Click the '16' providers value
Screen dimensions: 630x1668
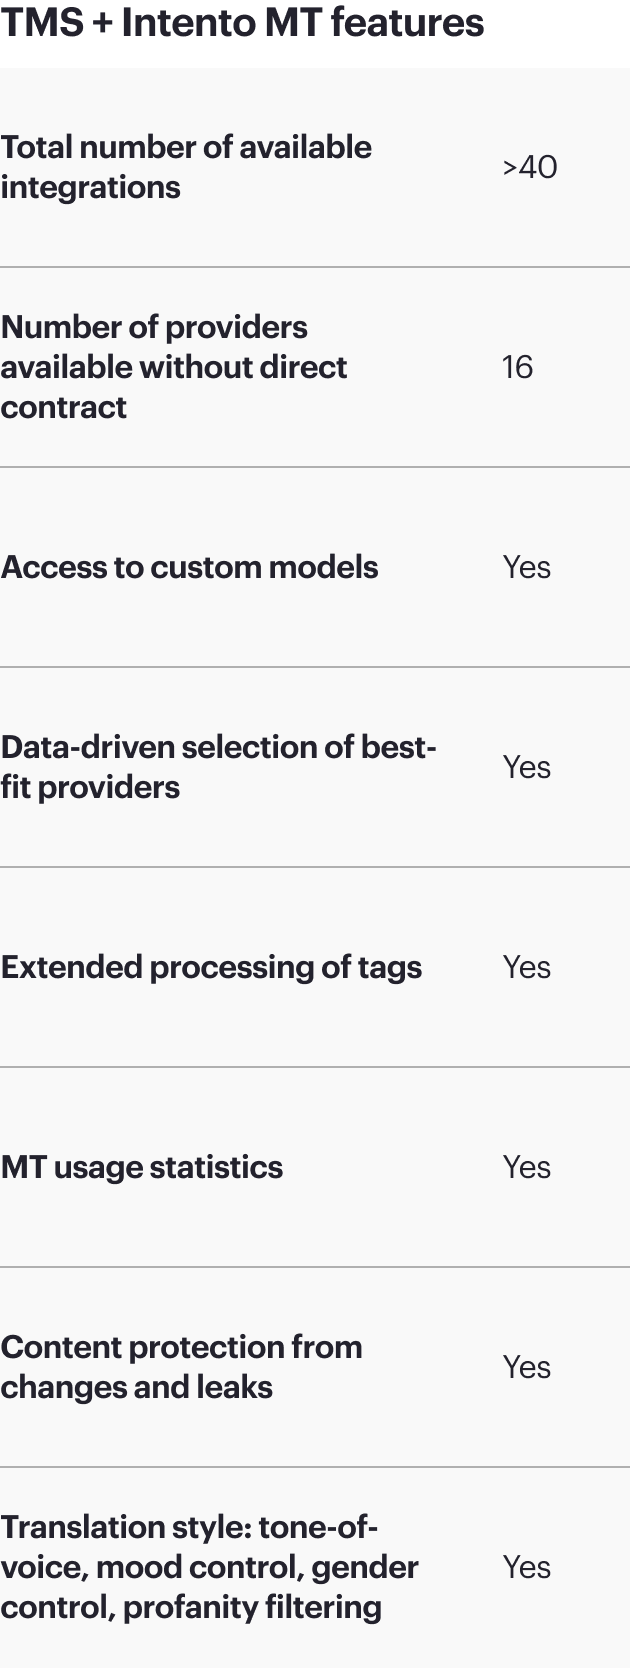click(x=517, y=367)
